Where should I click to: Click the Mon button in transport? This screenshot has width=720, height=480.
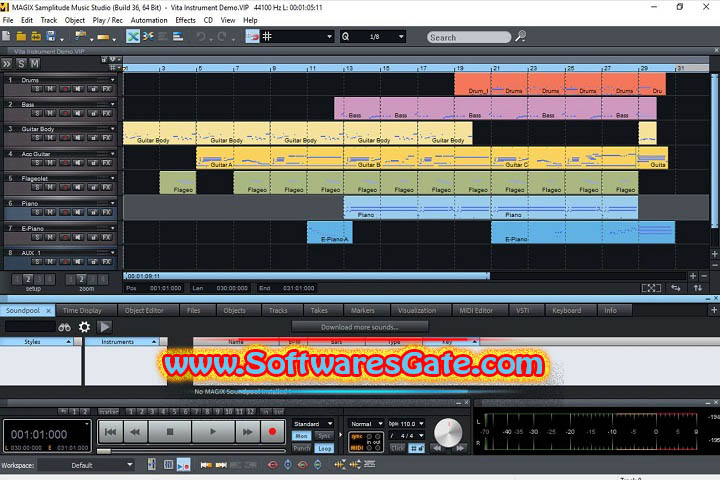pos(302,436)
